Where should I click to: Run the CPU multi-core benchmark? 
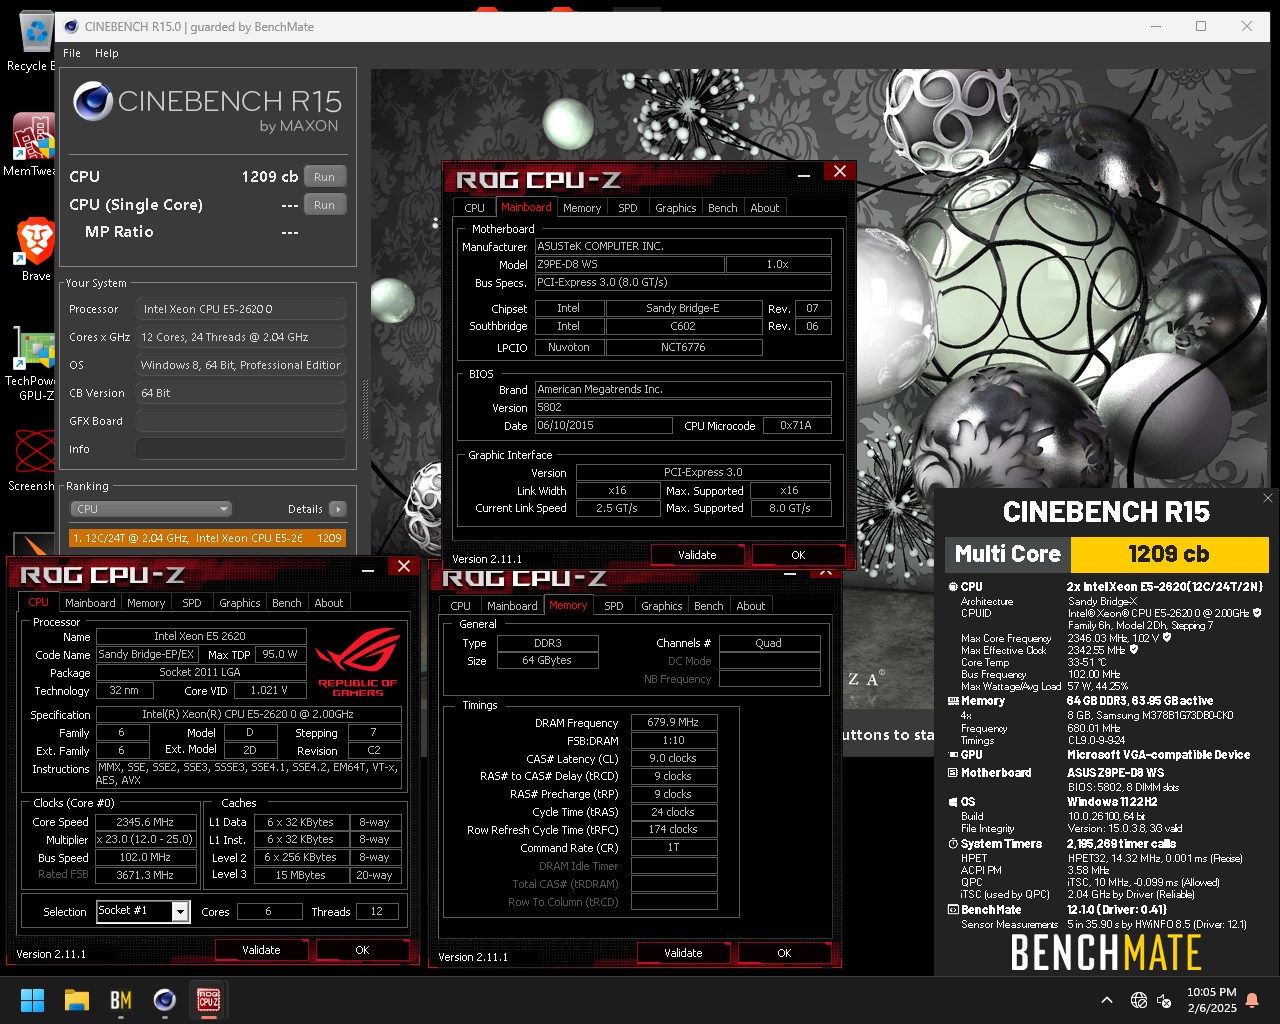coord(324,177)
